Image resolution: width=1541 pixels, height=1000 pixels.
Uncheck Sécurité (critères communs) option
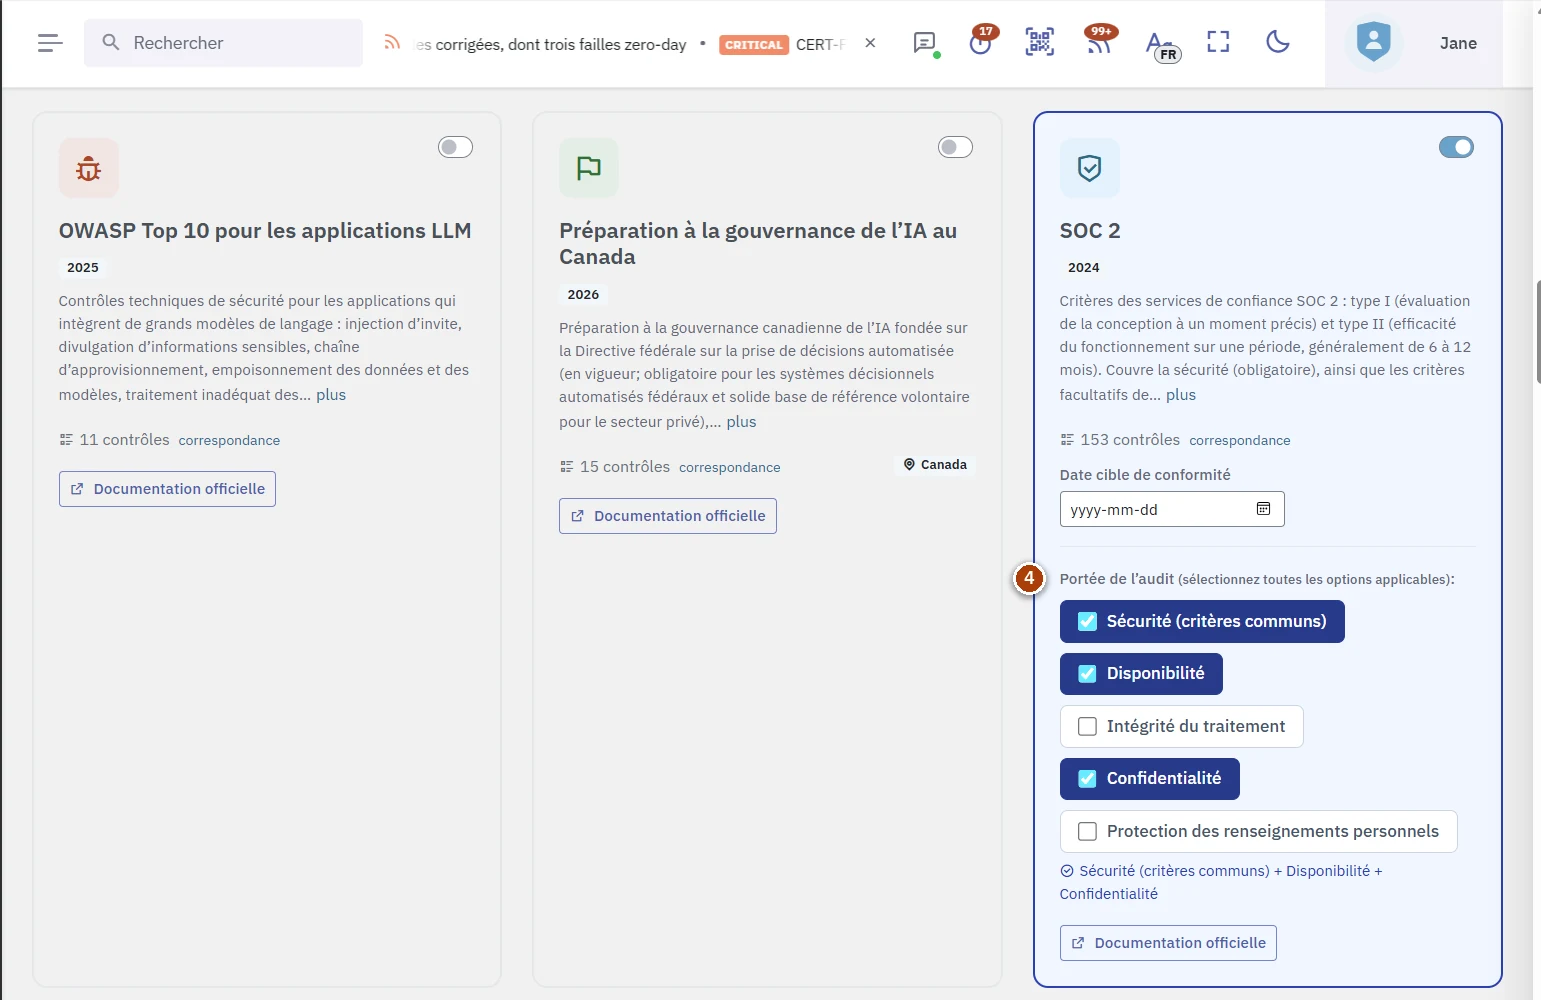[1202, 621]
